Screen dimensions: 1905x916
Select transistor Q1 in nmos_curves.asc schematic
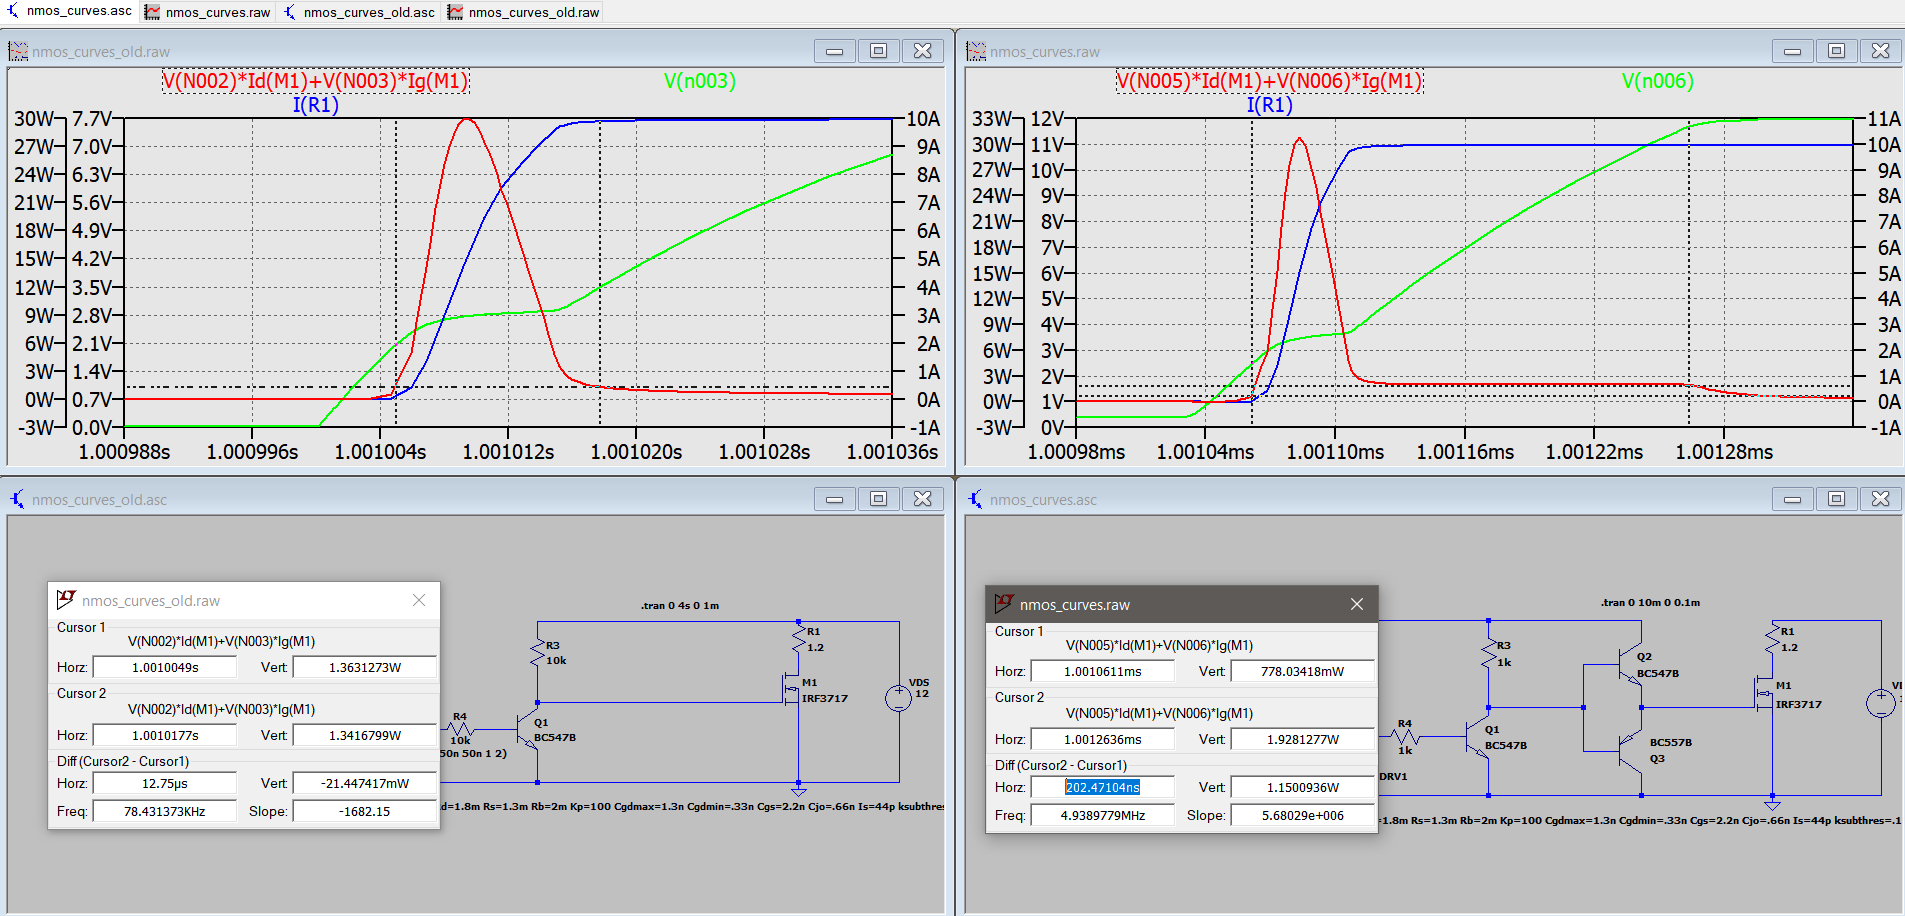click(x=1477, y=738)
